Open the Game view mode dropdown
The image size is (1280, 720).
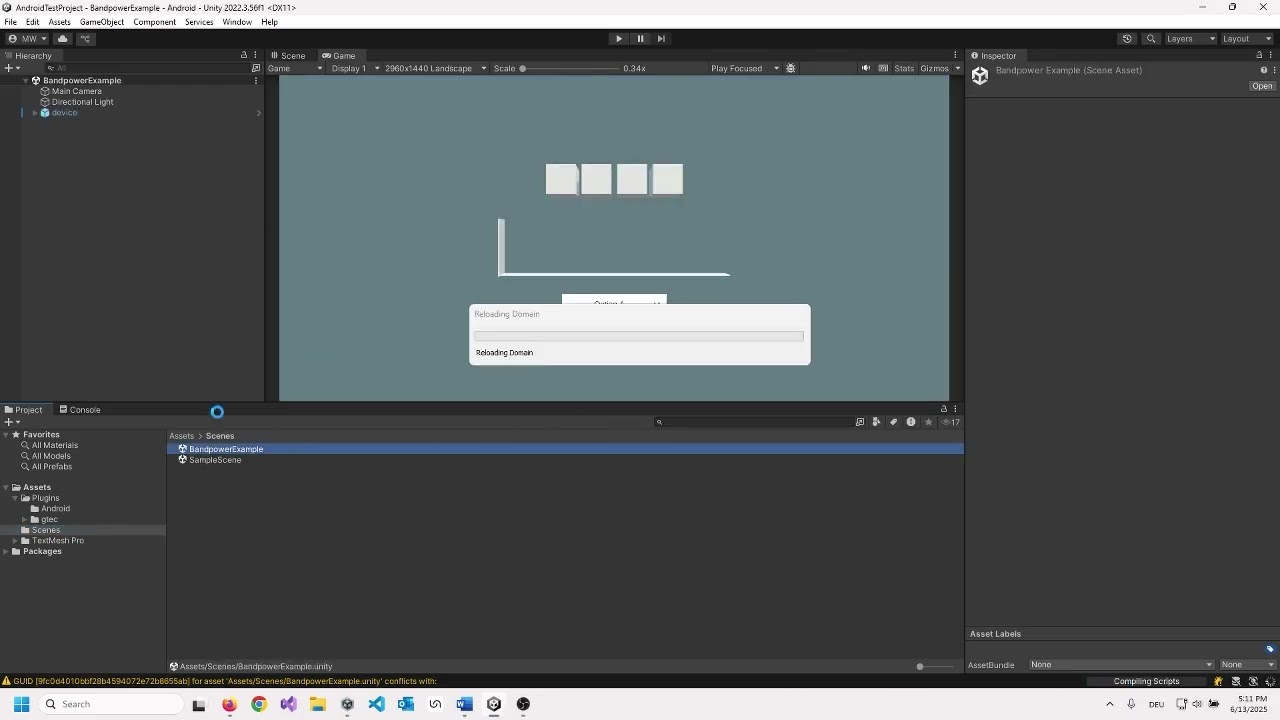[295, 69]
